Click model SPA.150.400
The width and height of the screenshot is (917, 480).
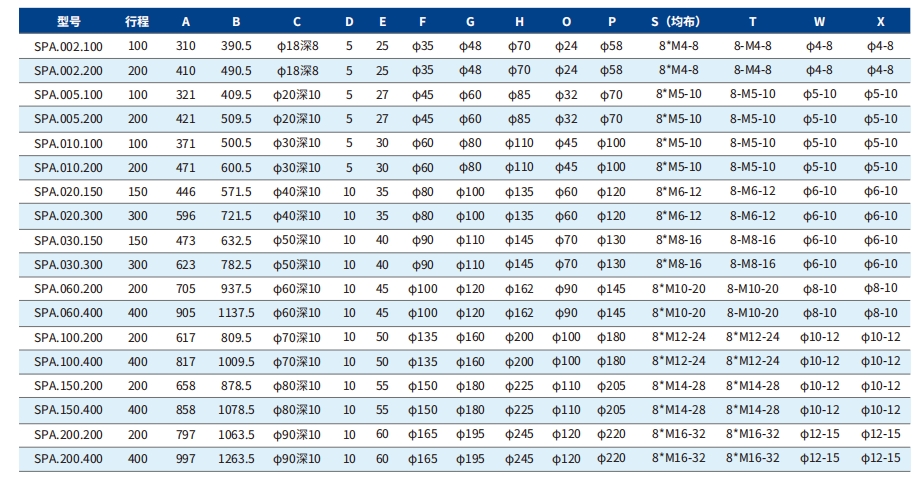pyautogui.click(x=68, y=410)
